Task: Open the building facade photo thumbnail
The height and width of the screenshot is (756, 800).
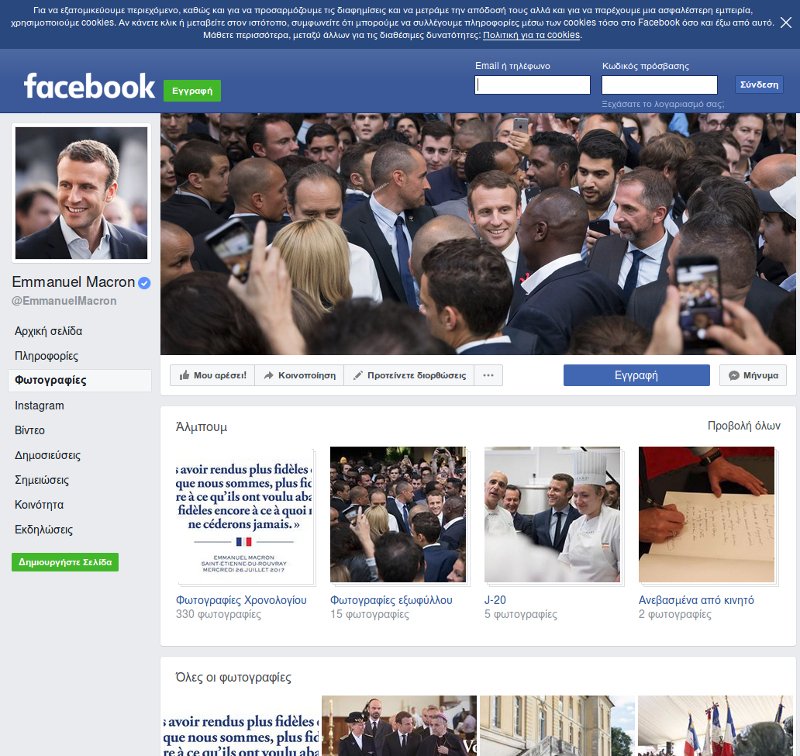Action: 558,726
